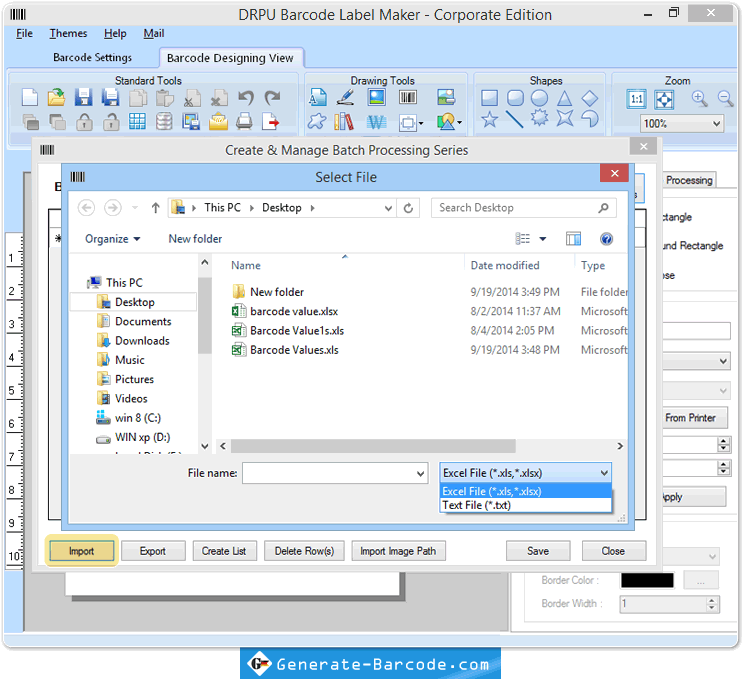Open the File name combo box dropdown
The image size is (744, 679).
coord(420,474)
